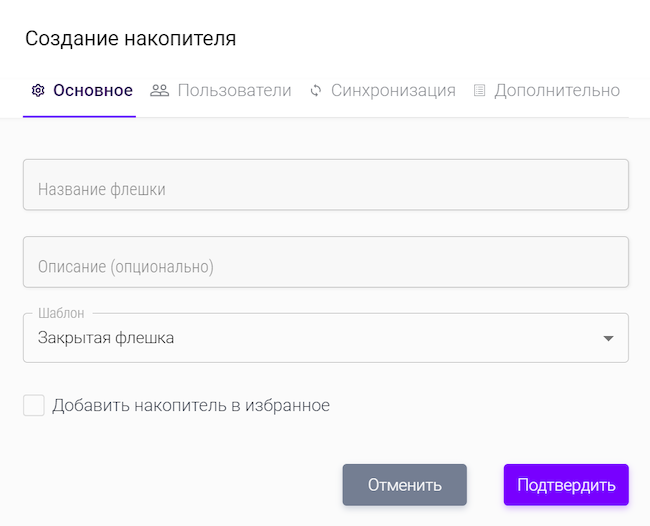Switch to the Основное tab
The height and width of the screenshot is (526, 650).
pyautogui.click(x=92, y=90)
